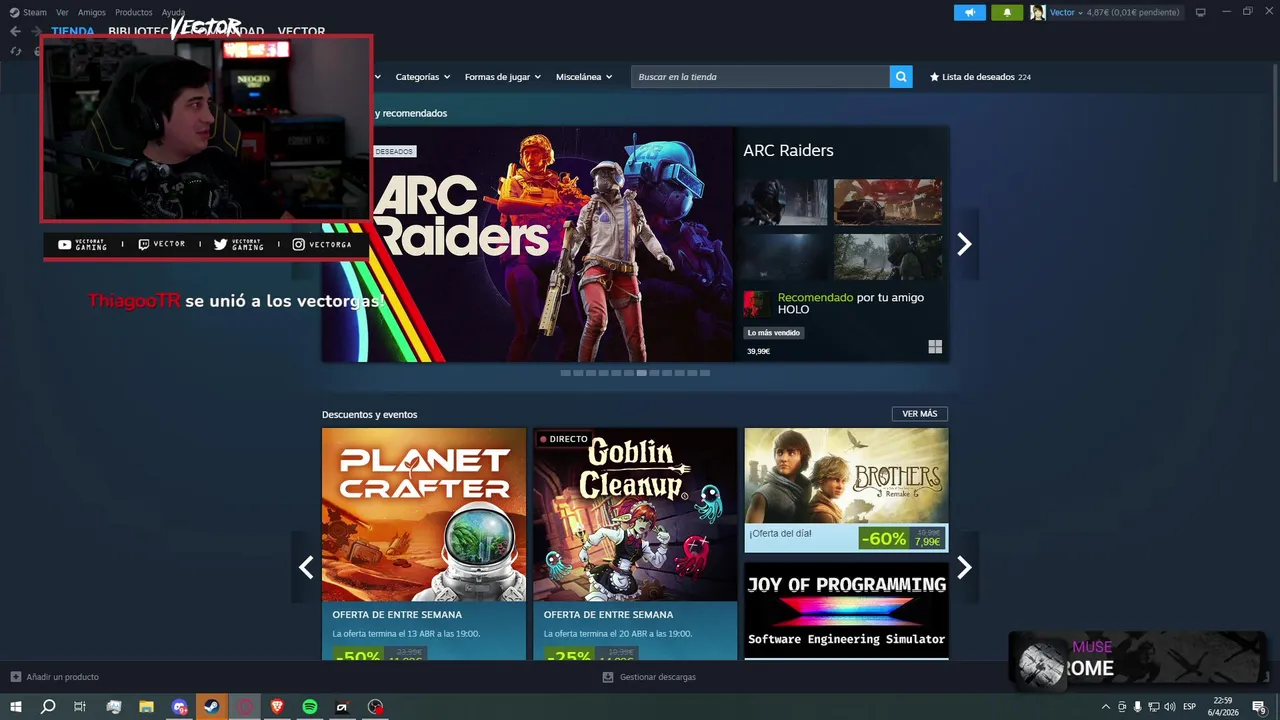This screenshot has width=1280, height=720.
Task: Open Task View on the taskbar
Action: [x=80, y=707]
